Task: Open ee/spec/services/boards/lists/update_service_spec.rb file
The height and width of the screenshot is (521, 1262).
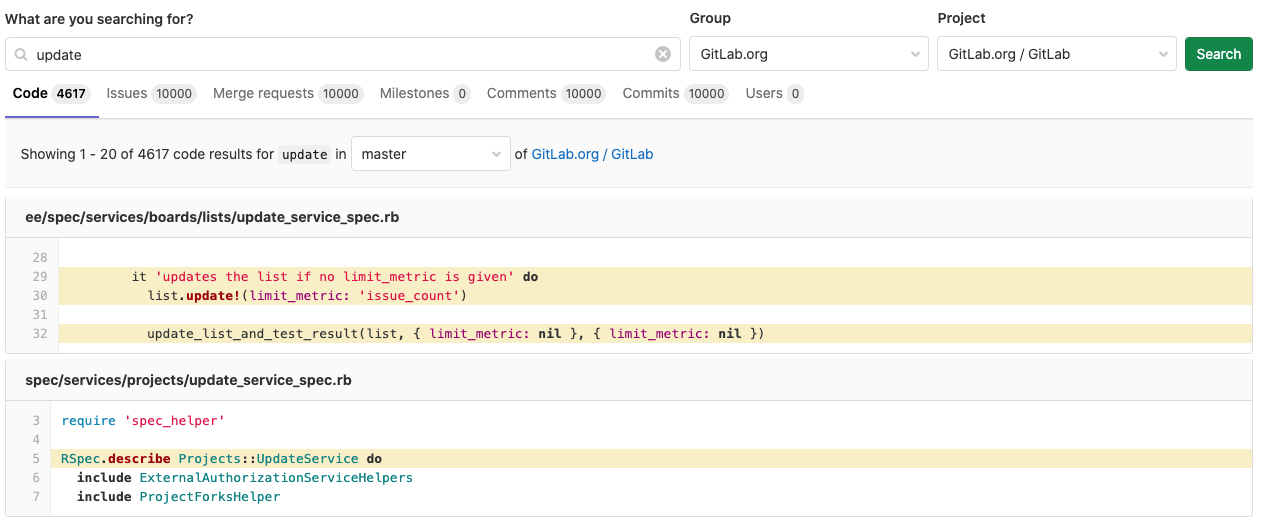Action: click(212, 217)
